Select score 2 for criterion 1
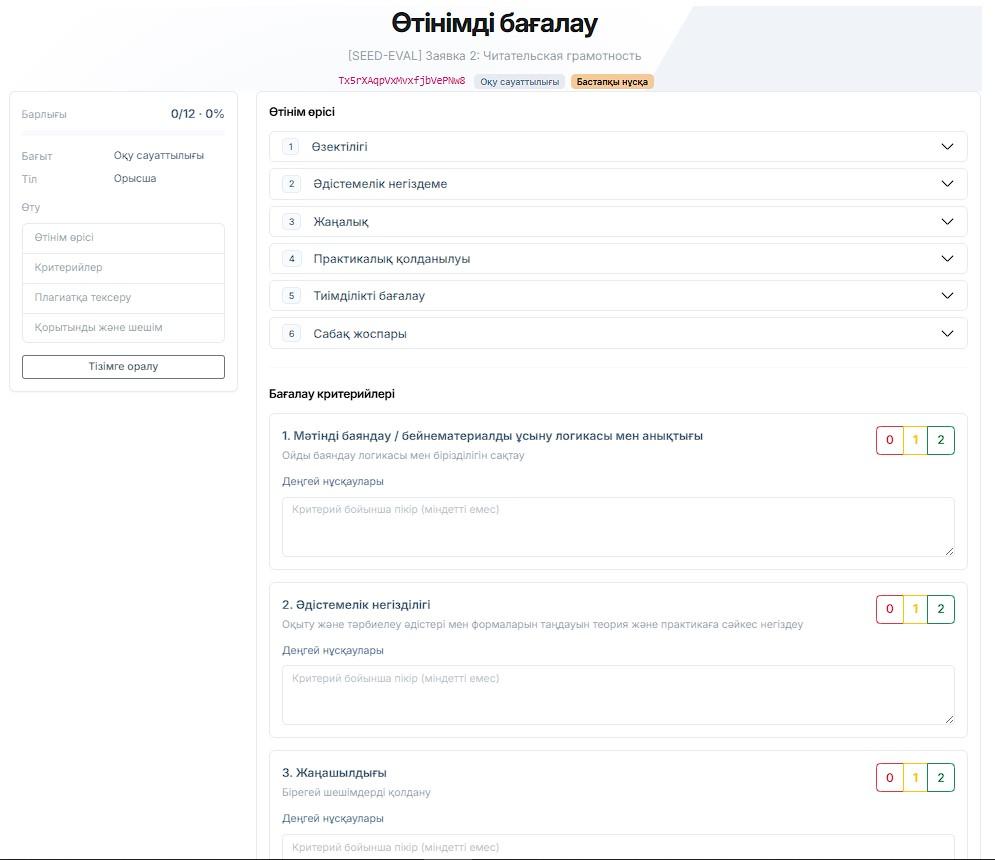Viewport: 995px width, 860px height. pos(940,440)
